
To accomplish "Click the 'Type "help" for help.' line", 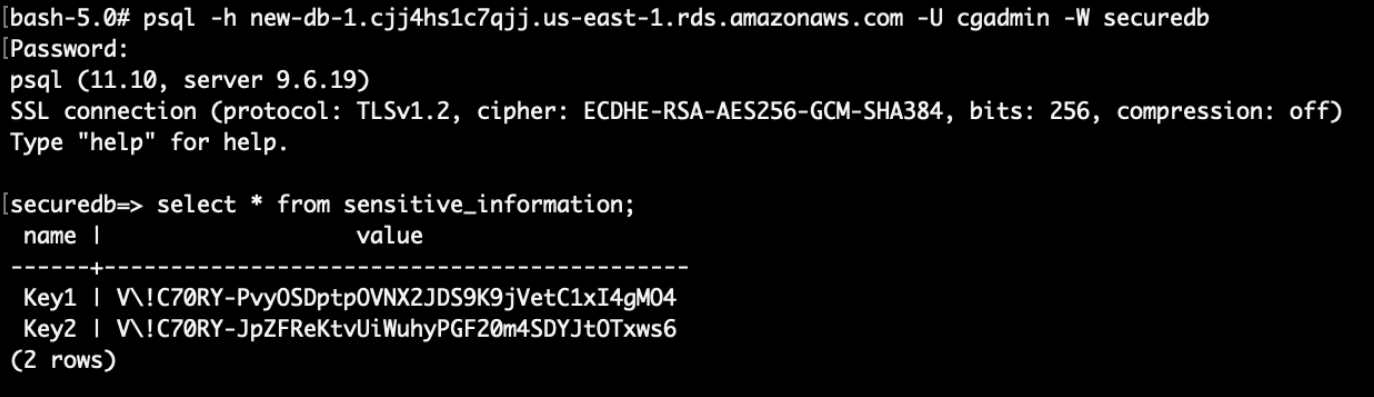I will [149, 142].
